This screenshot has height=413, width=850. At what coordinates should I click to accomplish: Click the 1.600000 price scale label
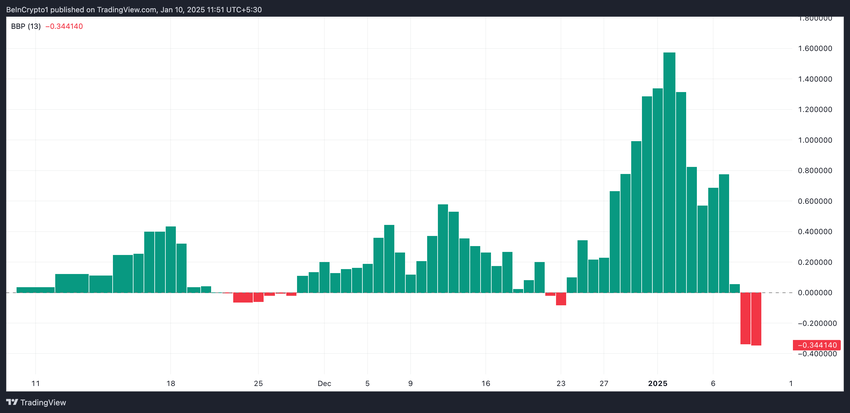[818, 49]
